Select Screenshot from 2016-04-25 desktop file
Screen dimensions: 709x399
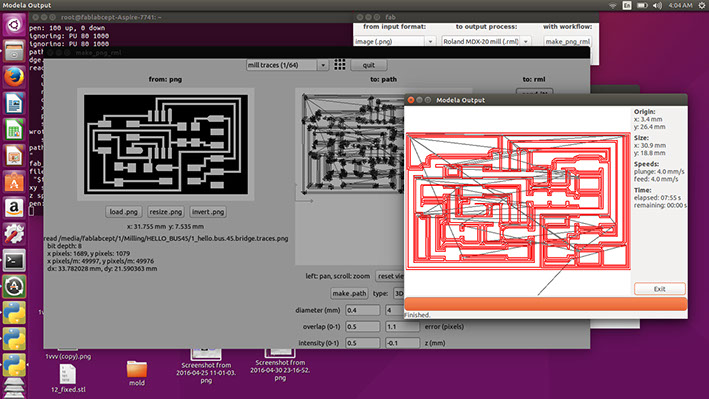tap(206, 366)
